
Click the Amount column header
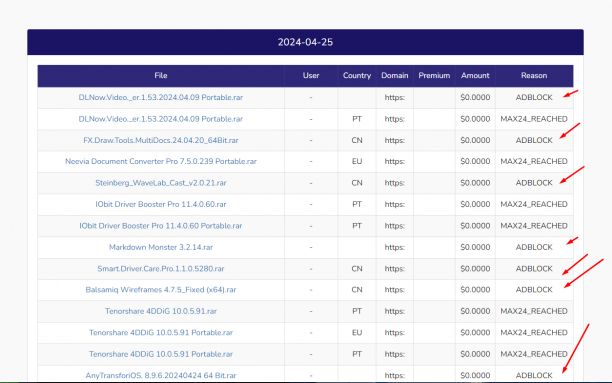point(475,76)
